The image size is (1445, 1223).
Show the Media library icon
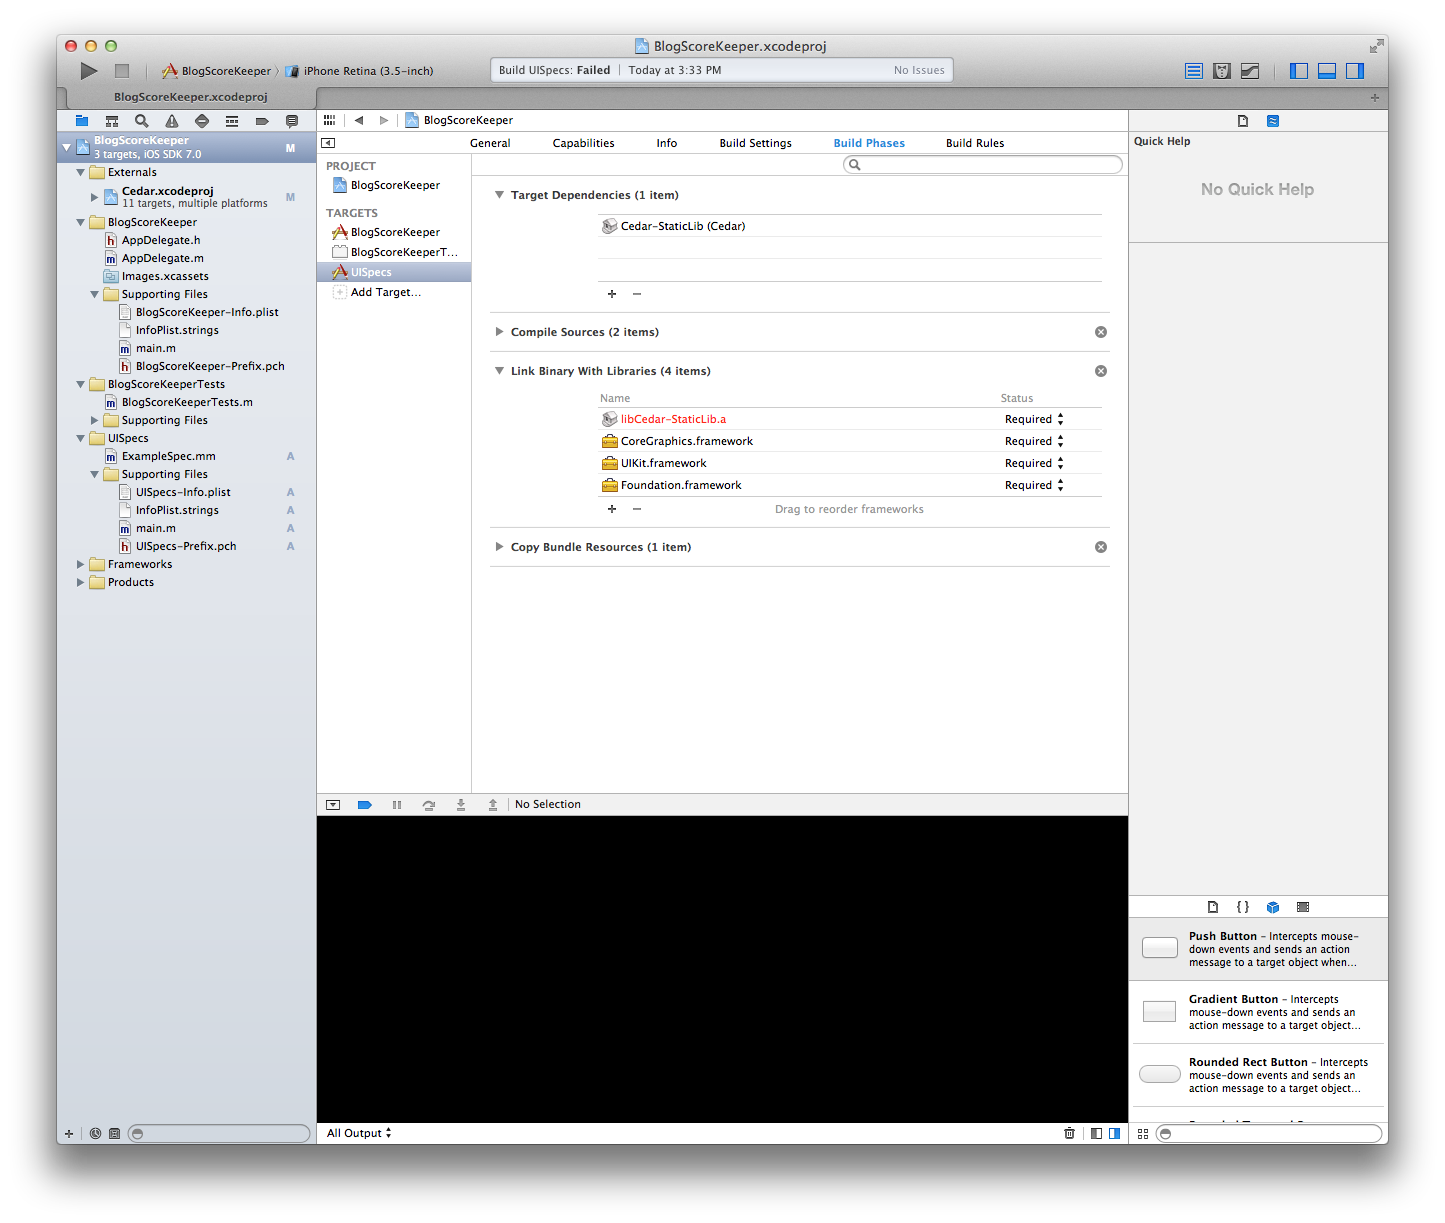[x=1303, y=907]
